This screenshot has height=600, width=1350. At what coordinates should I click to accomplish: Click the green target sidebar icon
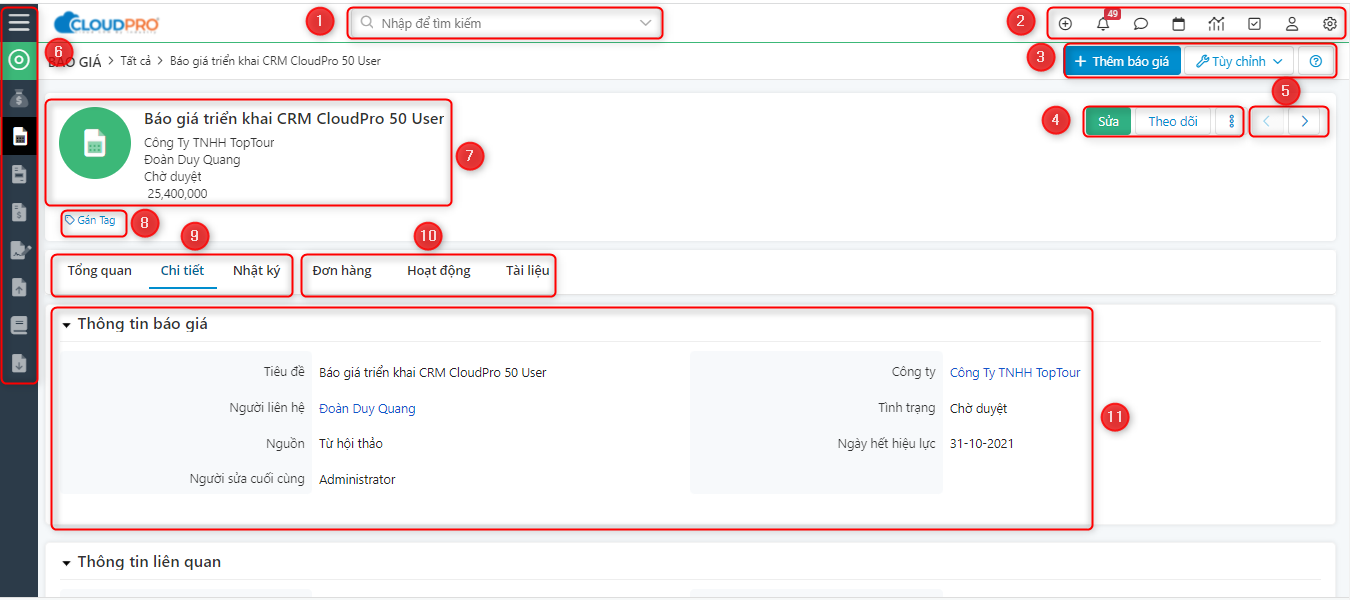point(19,60)
